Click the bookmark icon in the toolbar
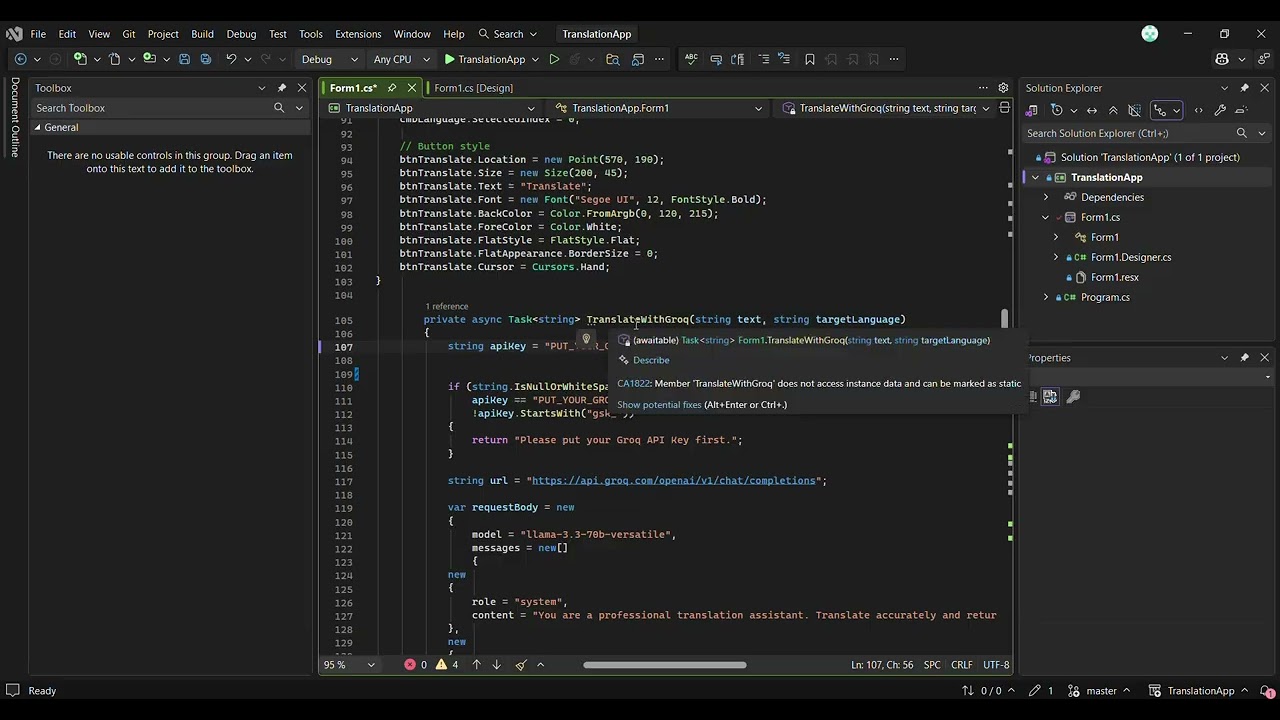Viewport: 1280px width, 720px height. click(810, 59)
